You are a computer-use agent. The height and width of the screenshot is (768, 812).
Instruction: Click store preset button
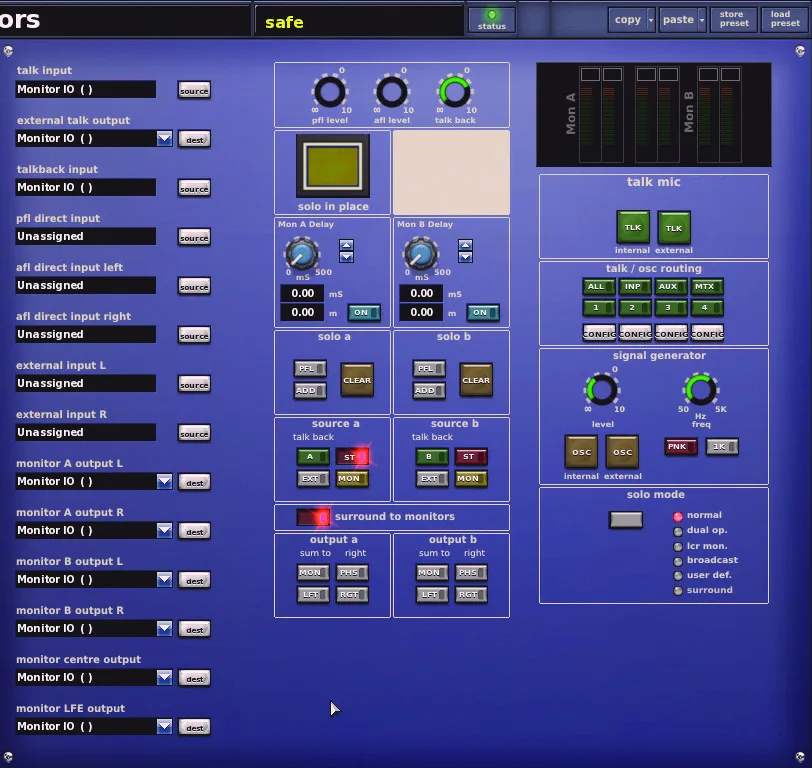[x=734, y=20]
